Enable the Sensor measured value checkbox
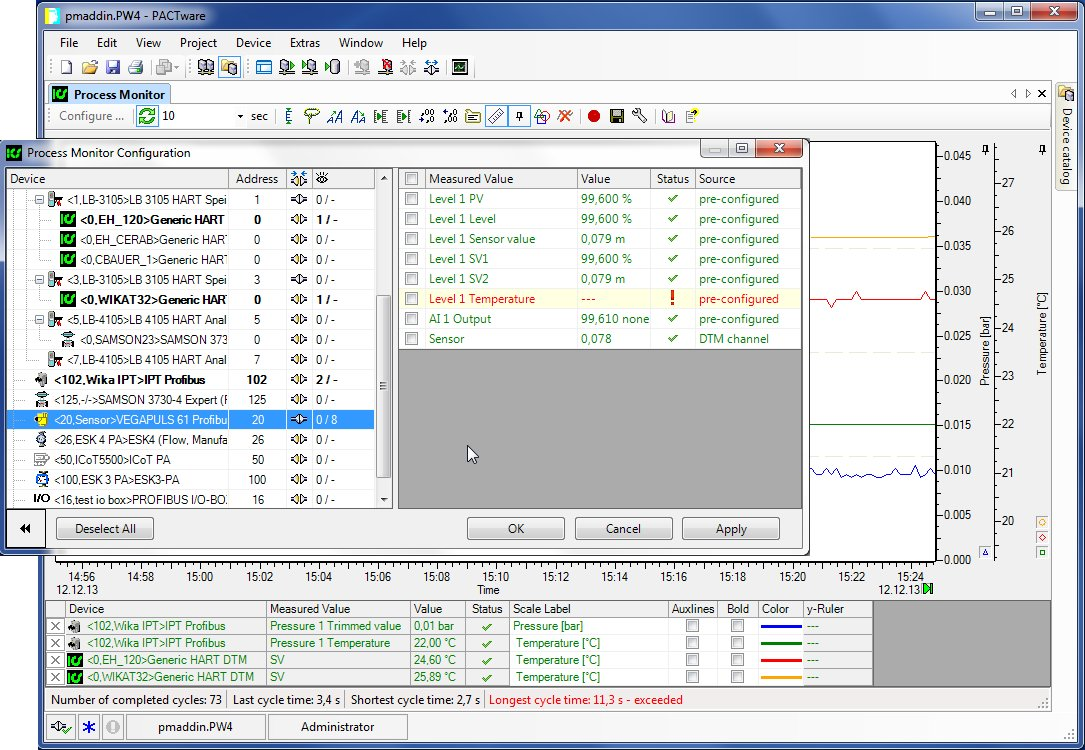The width and height of the screenshot is (1085, 750). pos(411,339)
